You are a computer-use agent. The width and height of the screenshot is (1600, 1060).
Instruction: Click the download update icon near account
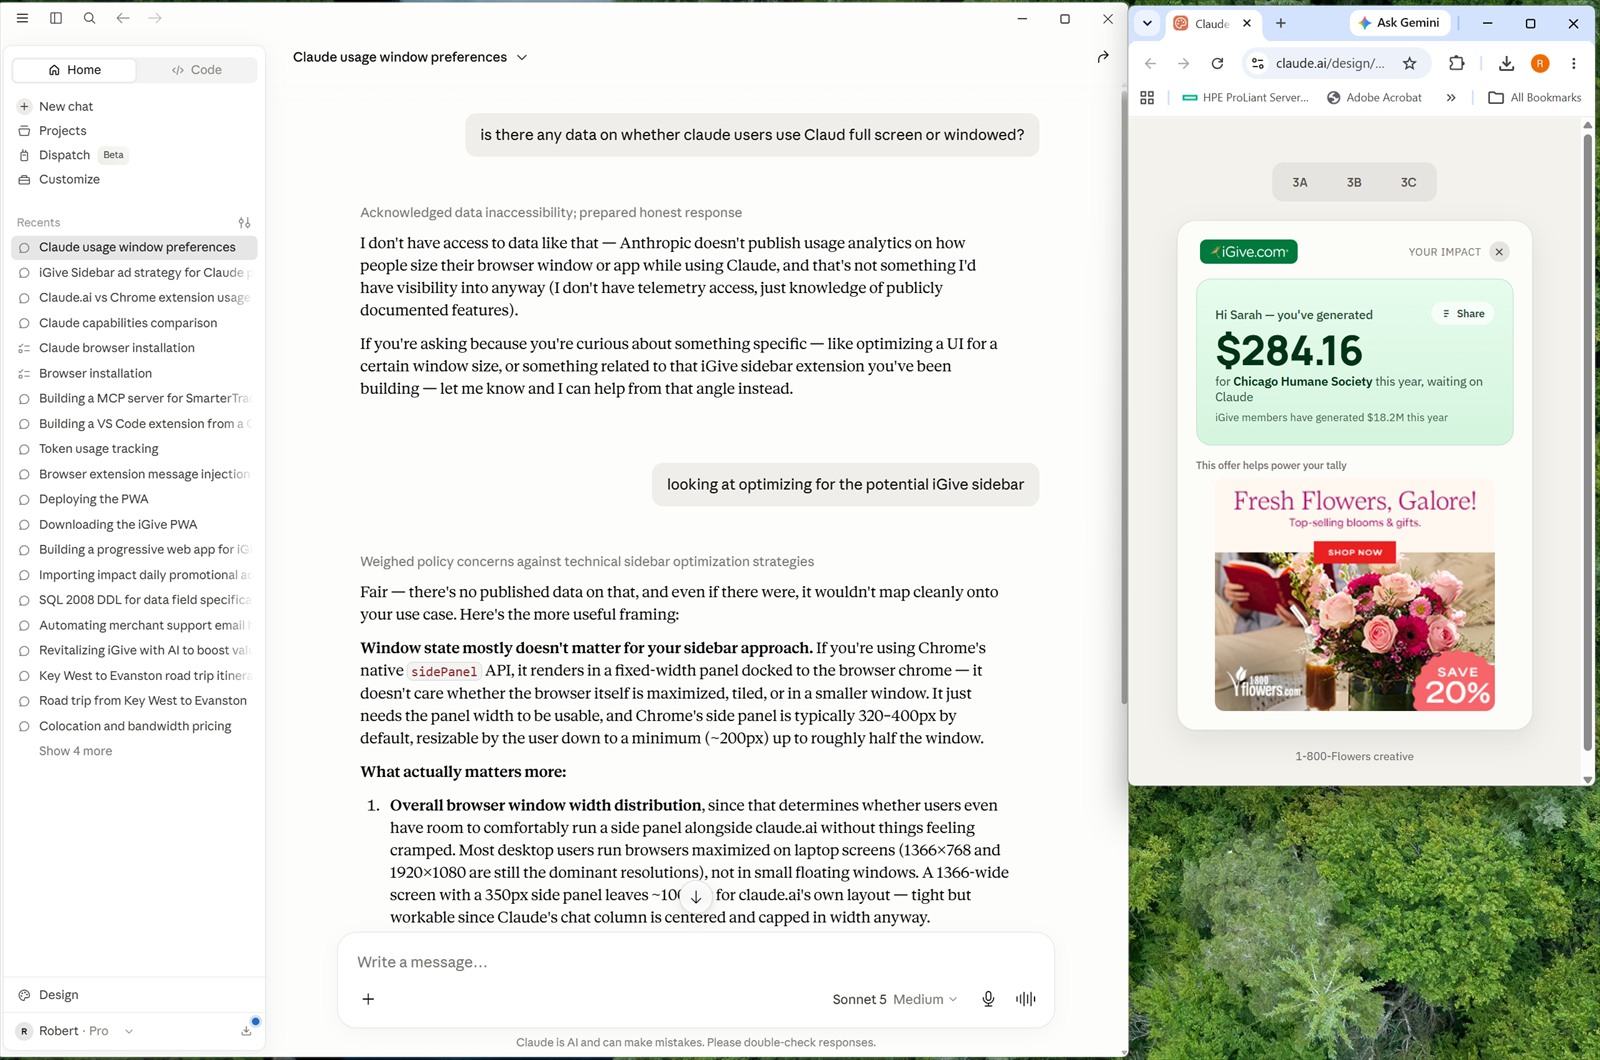[246, 1031]
